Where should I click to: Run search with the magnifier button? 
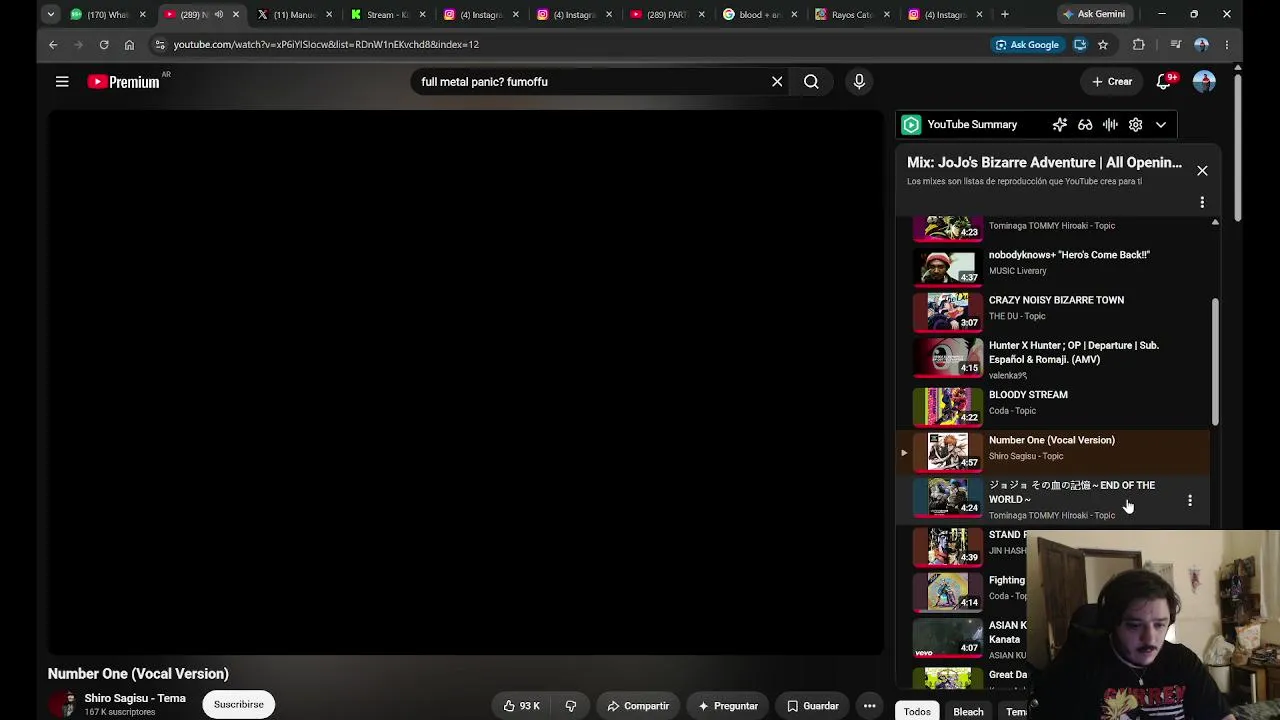(811, 82)
